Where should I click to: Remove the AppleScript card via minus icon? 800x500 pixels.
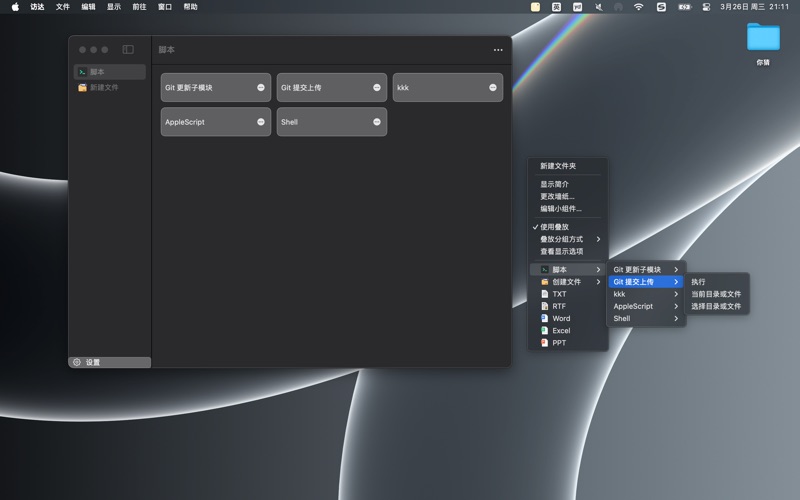click(261, 122)
